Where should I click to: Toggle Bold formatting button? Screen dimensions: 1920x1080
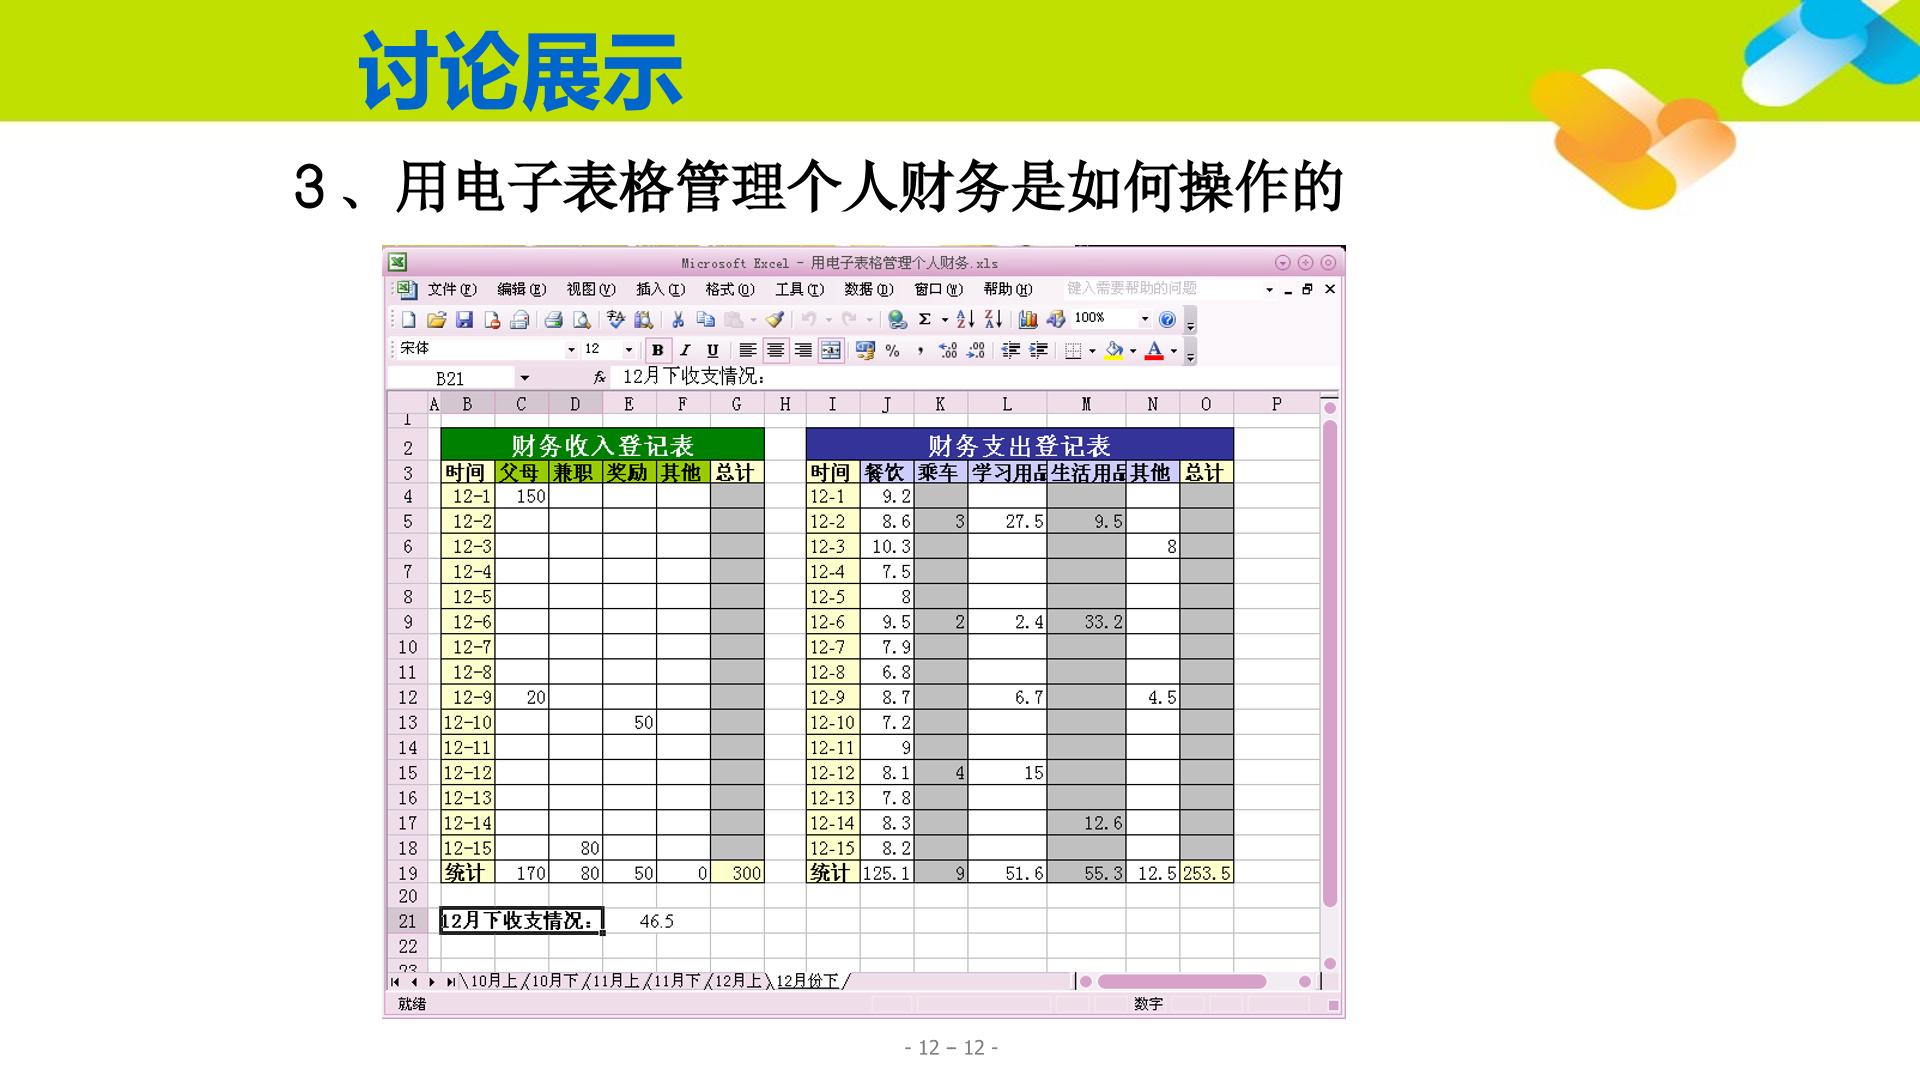coord(657,350)
